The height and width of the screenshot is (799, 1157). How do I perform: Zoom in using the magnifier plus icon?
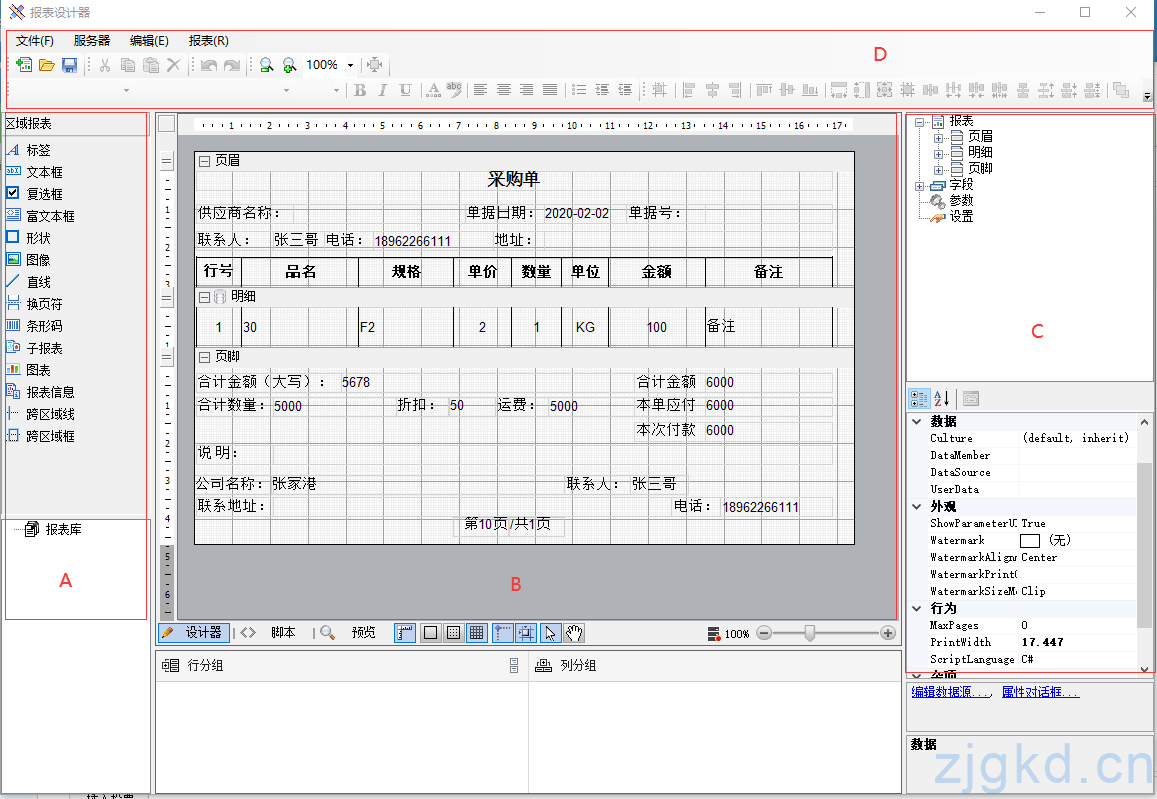point(289,65)
